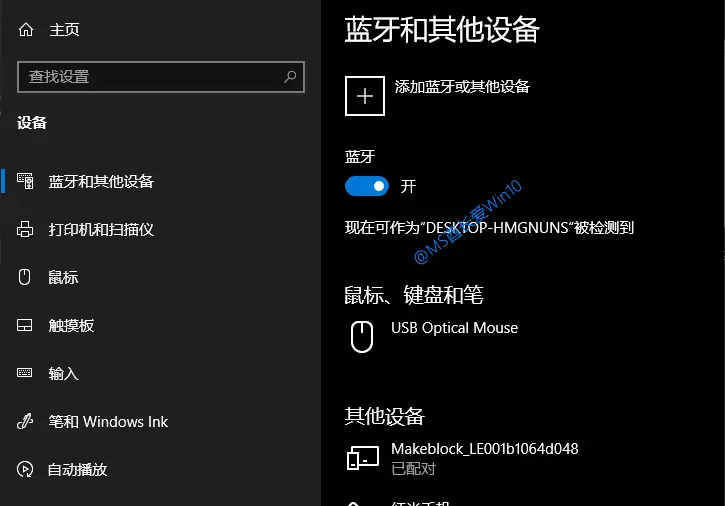Click the mouse icon in sidebar
This screenshot has height=506, width=725.
[25, 277]
